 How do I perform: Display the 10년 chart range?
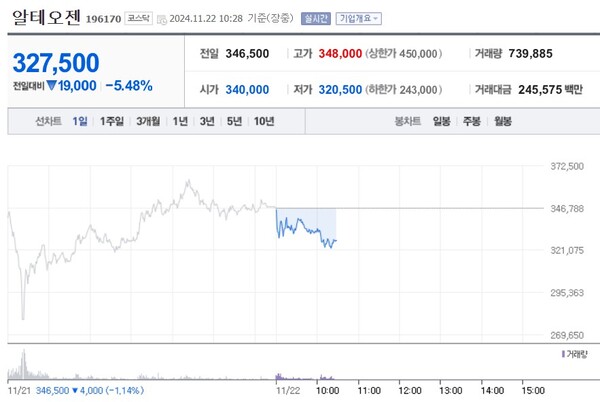264,121
